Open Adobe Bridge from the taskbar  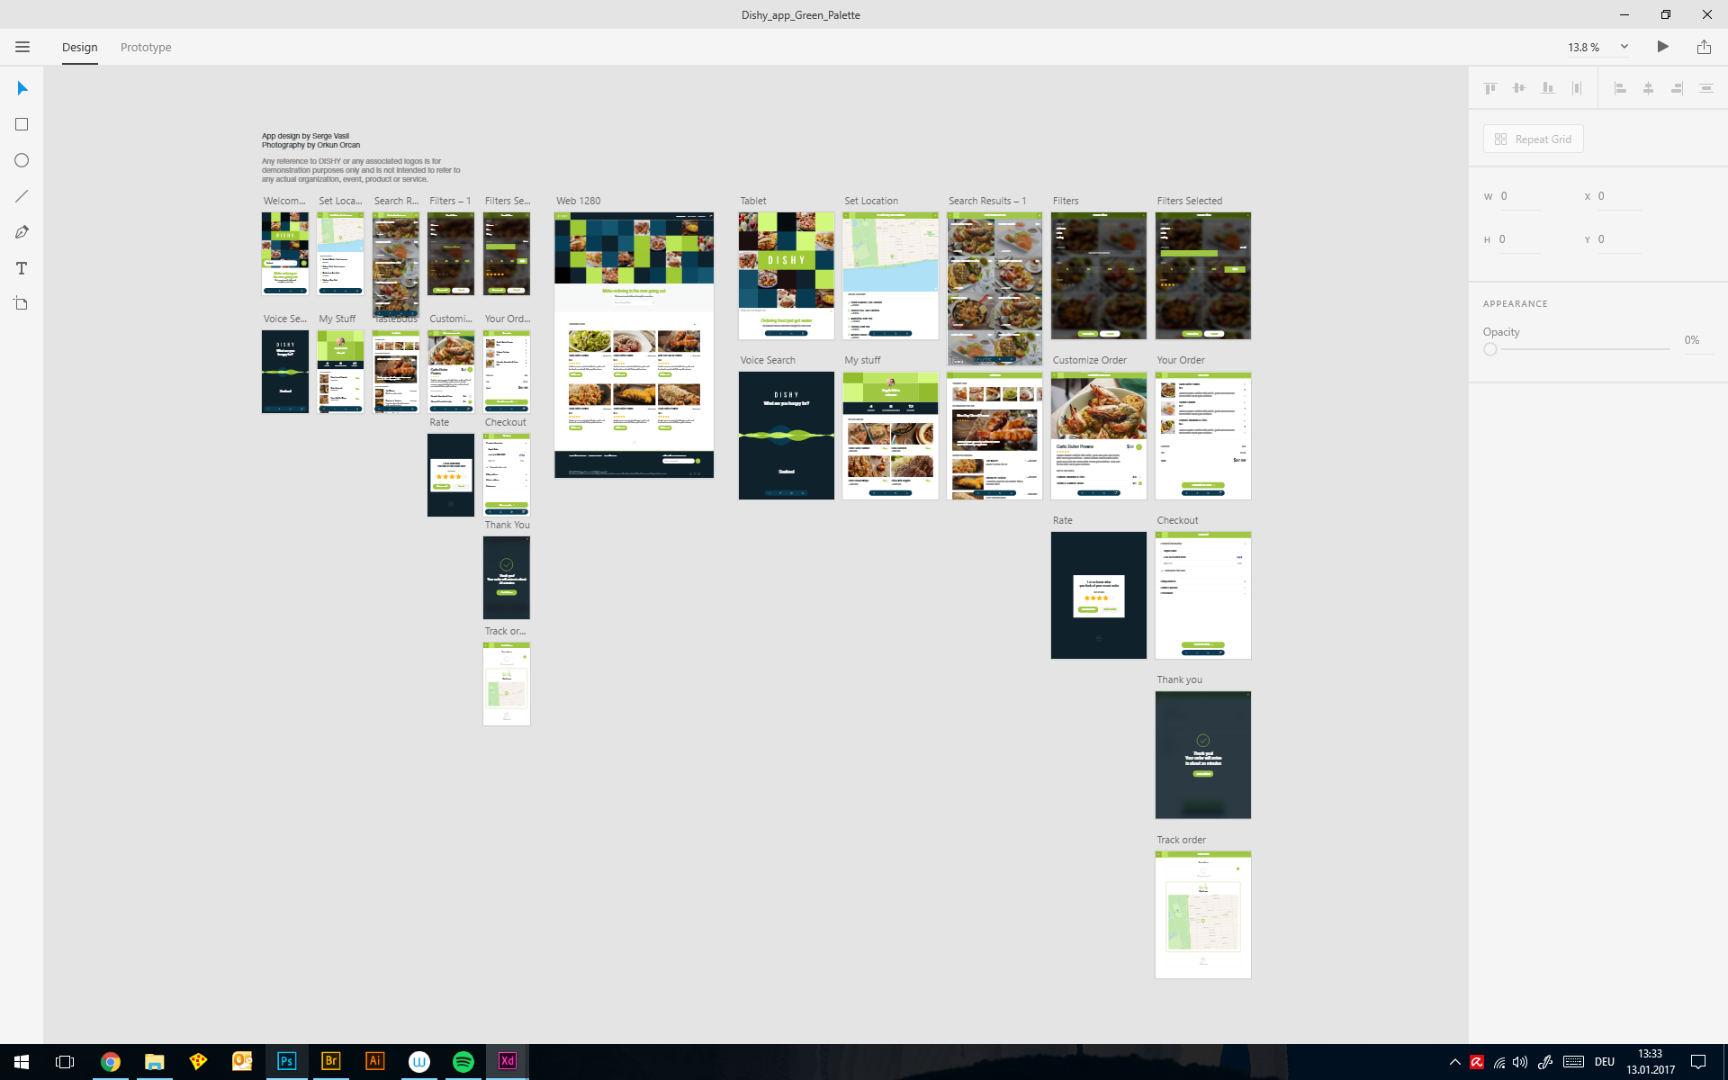[330, 1062]
